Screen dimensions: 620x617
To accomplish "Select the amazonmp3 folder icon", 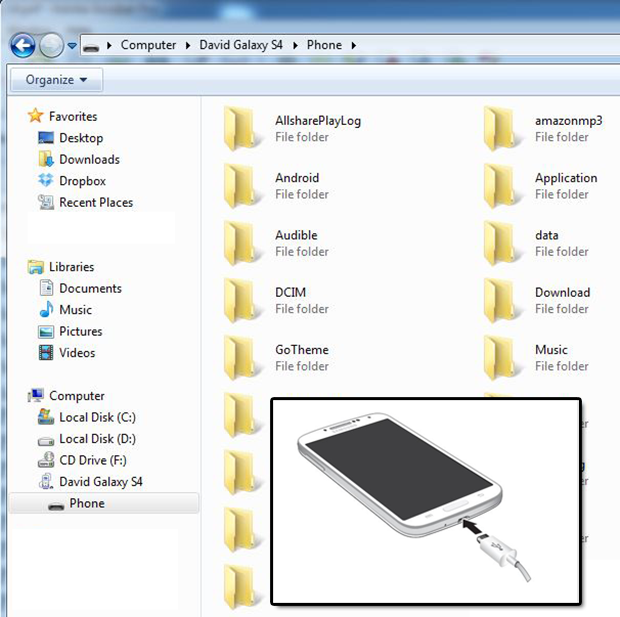I will click(502, 128).
